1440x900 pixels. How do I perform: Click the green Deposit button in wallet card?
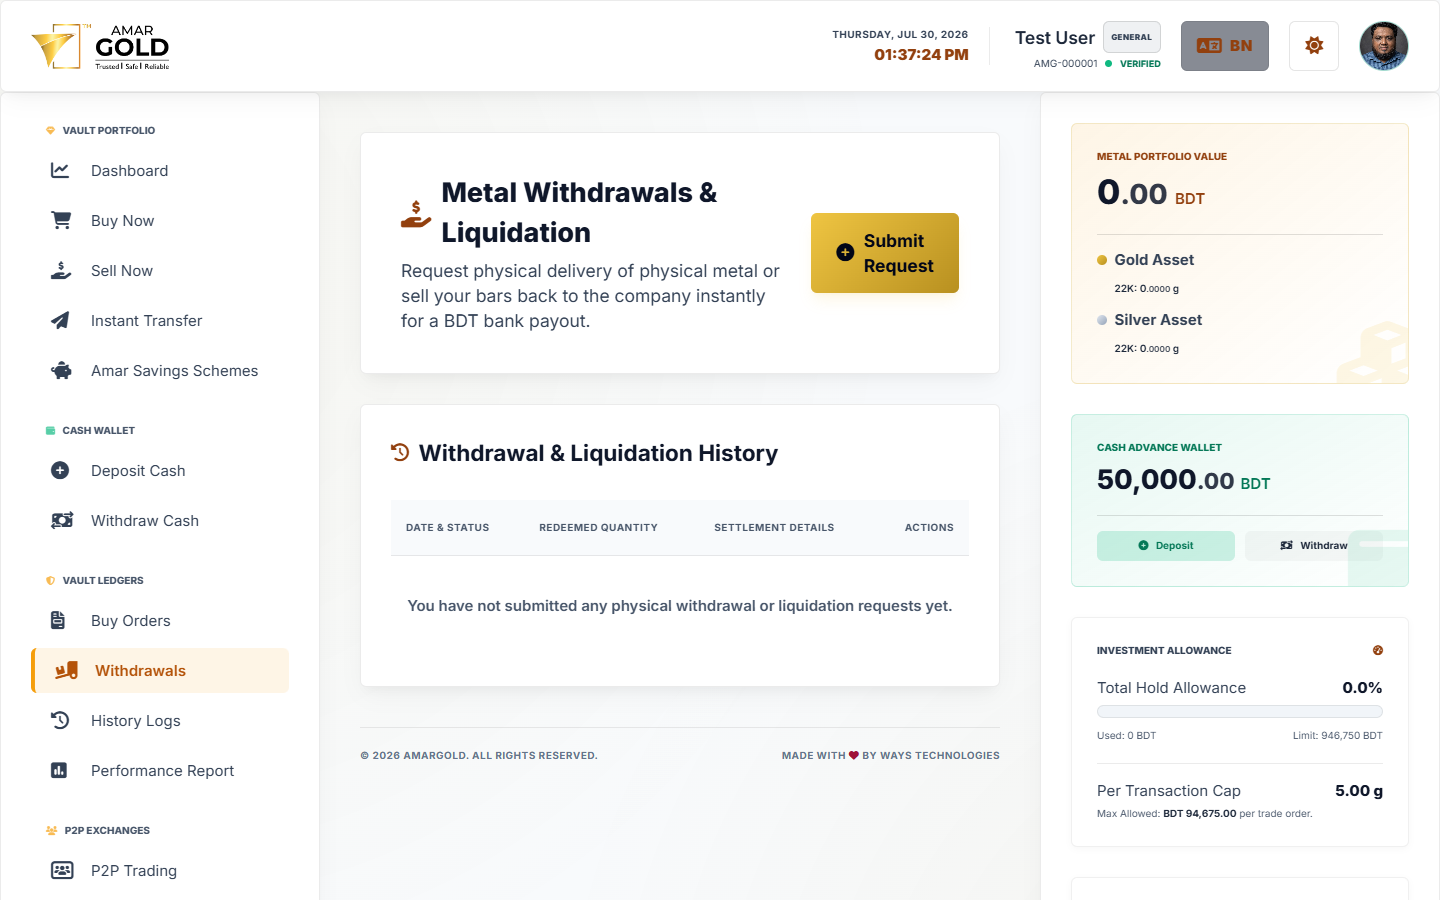coord(1166,546)
